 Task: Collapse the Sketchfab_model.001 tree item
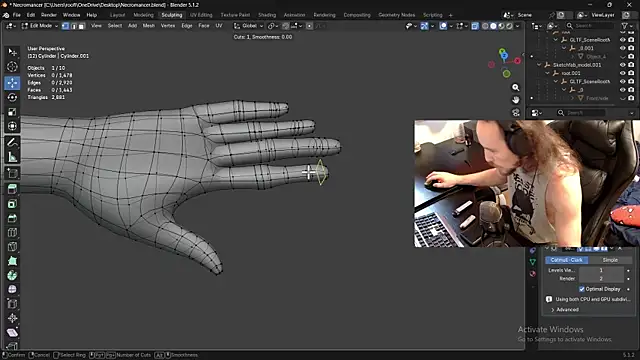539,65
